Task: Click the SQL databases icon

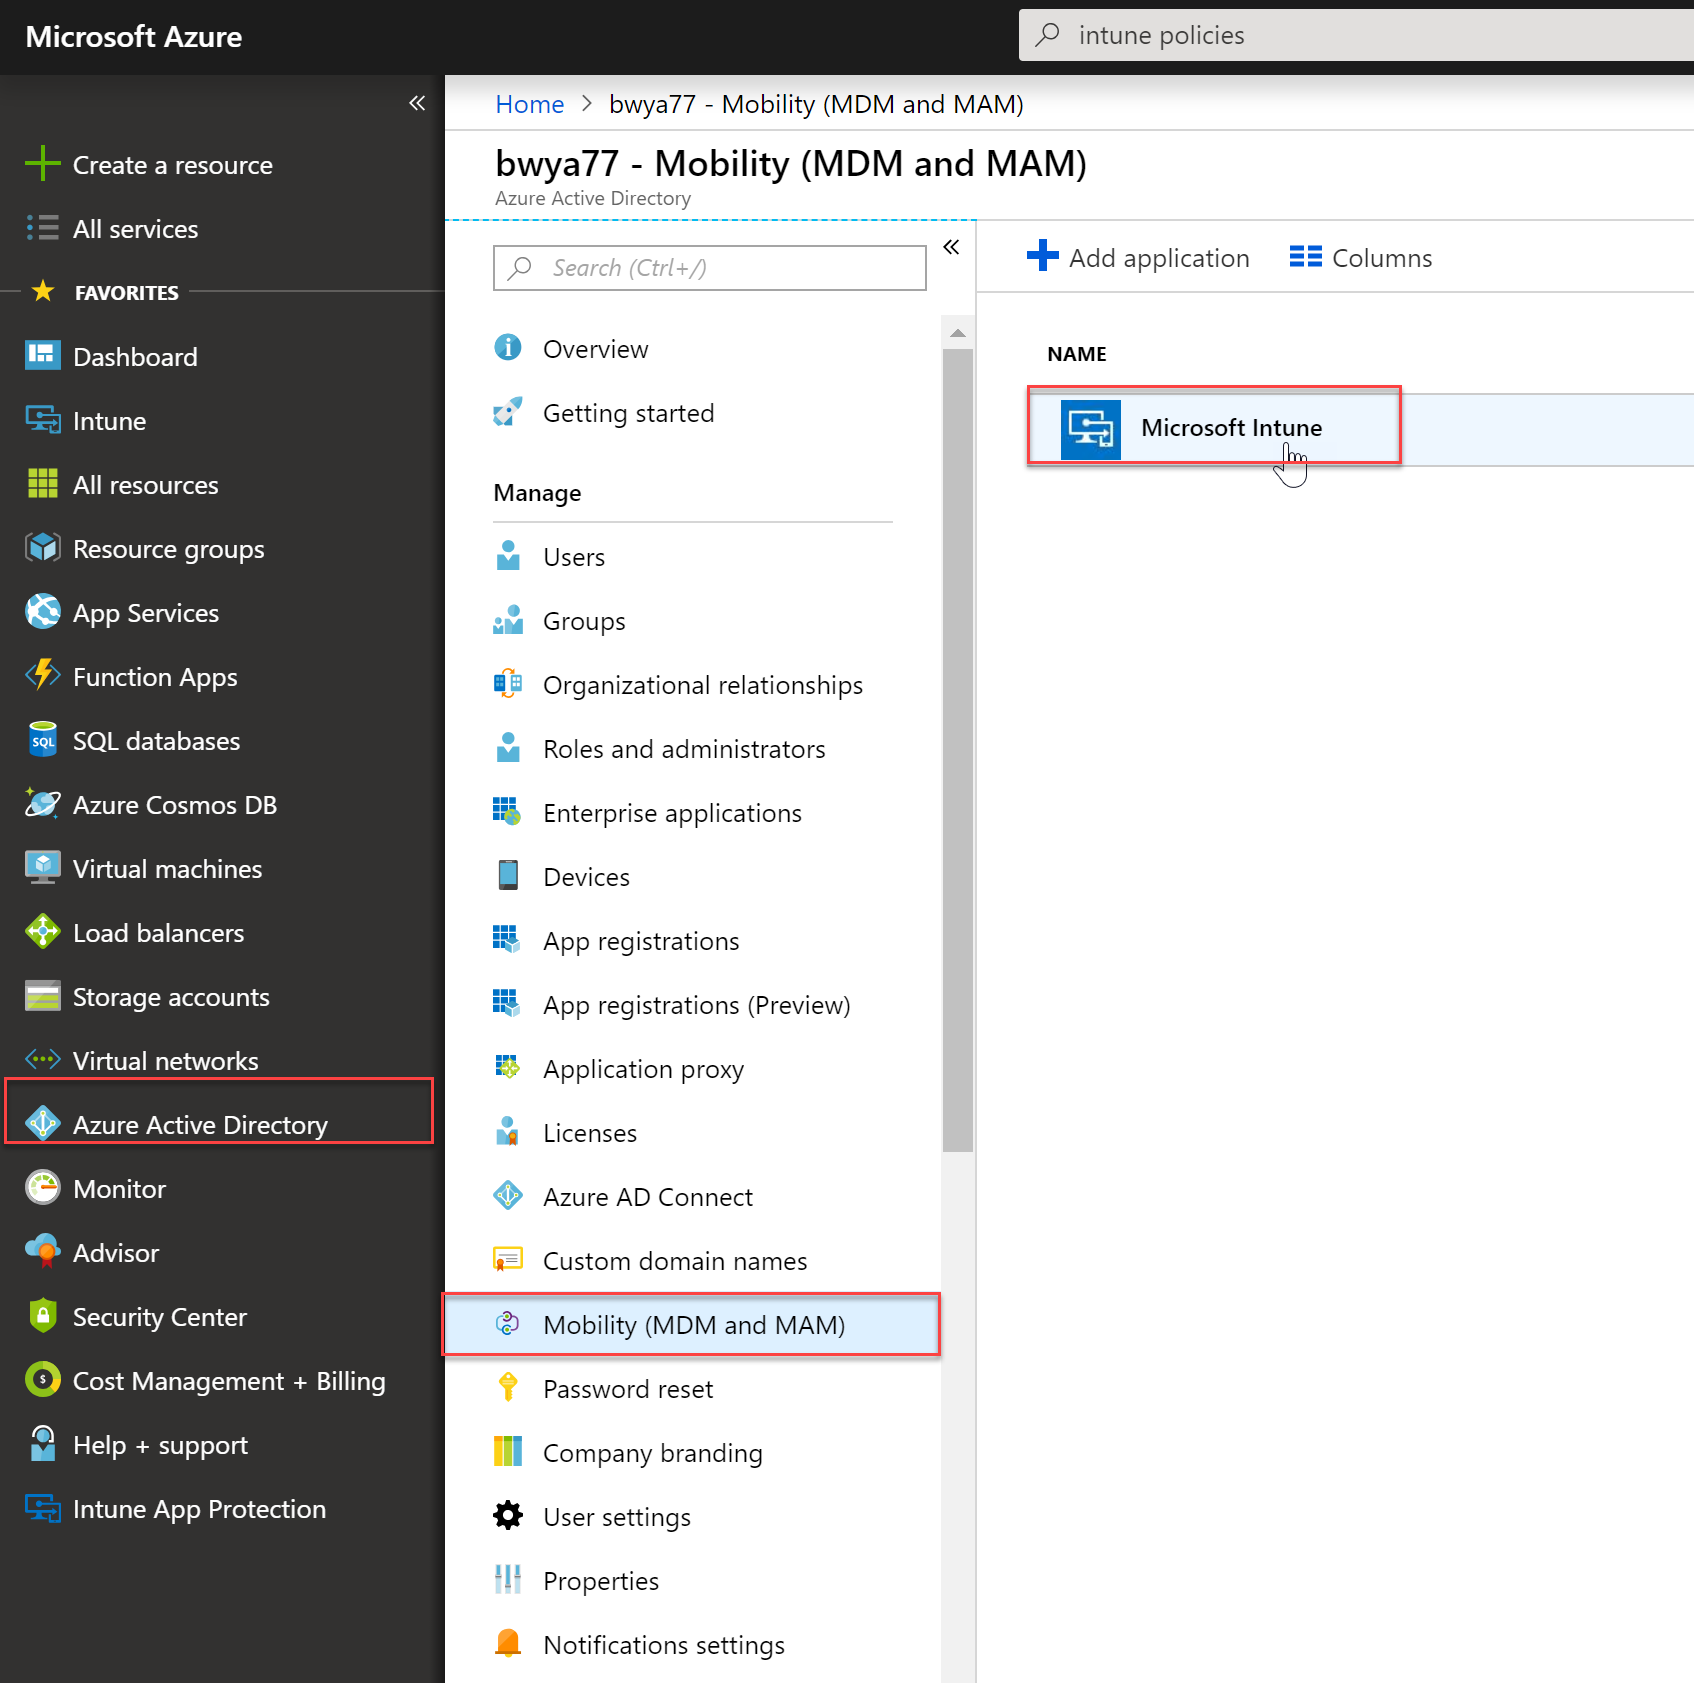Action: point(42,739)
